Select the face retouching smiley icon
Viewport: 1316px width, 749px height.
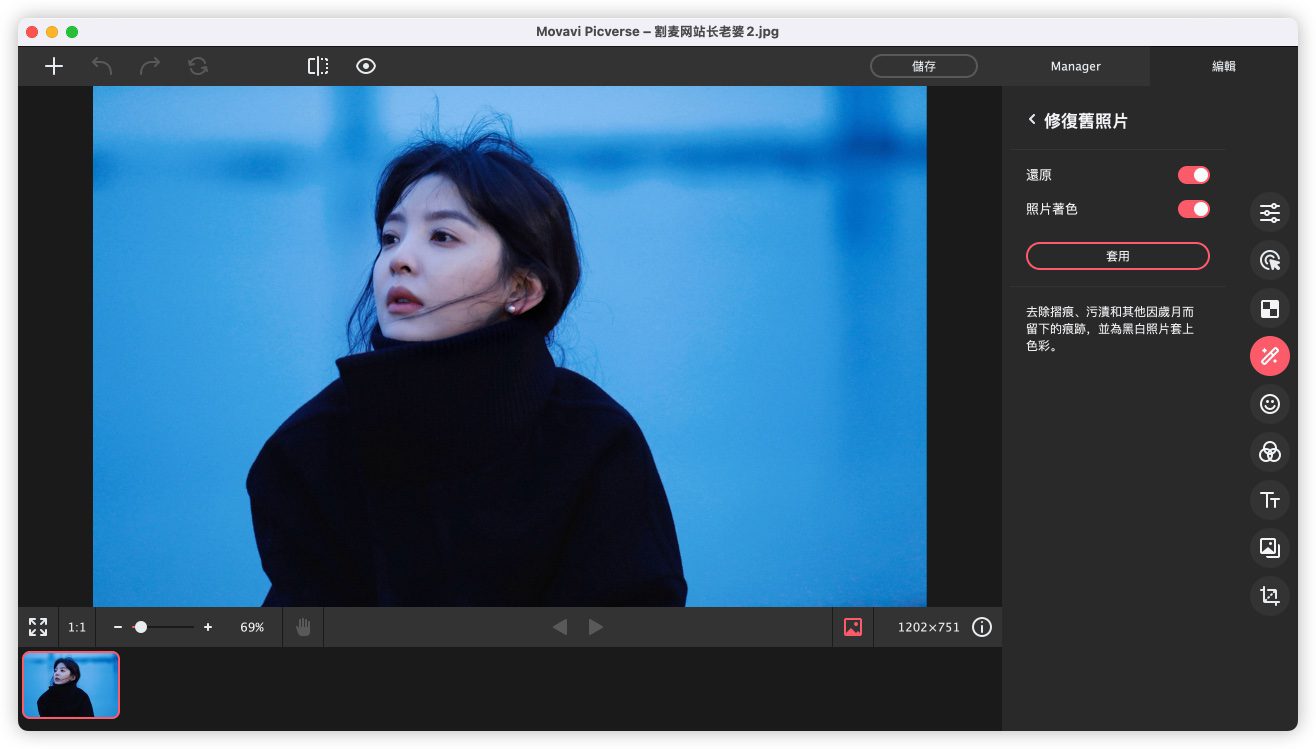tap(1269, 404)
